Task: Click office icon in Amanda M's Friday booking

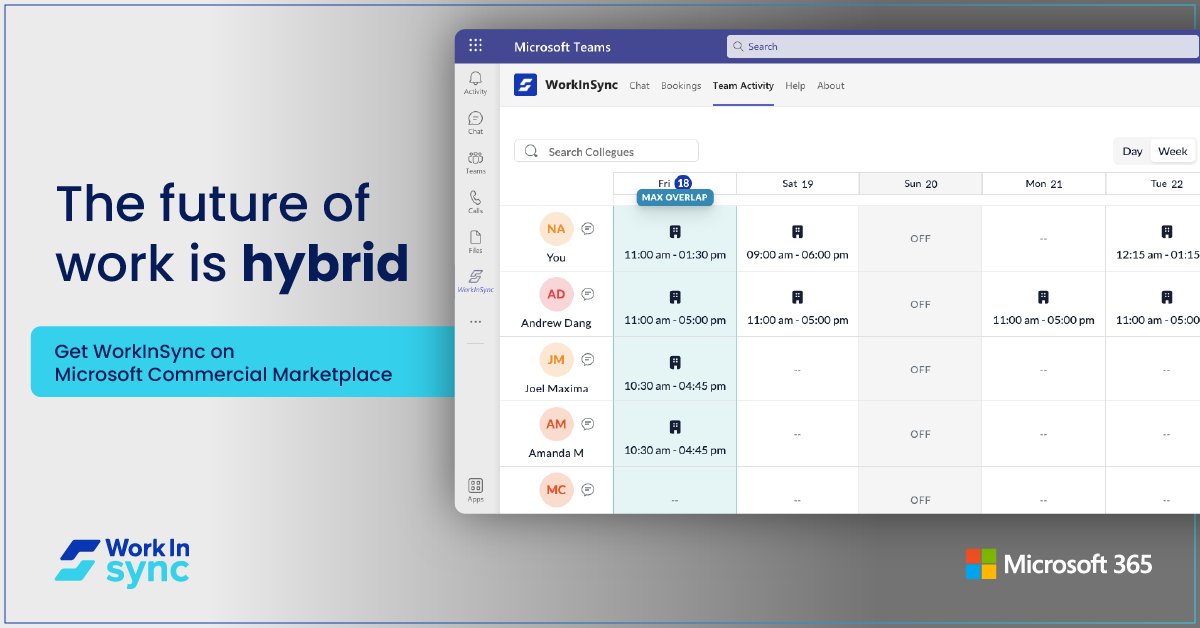Action: coord(675,427)
